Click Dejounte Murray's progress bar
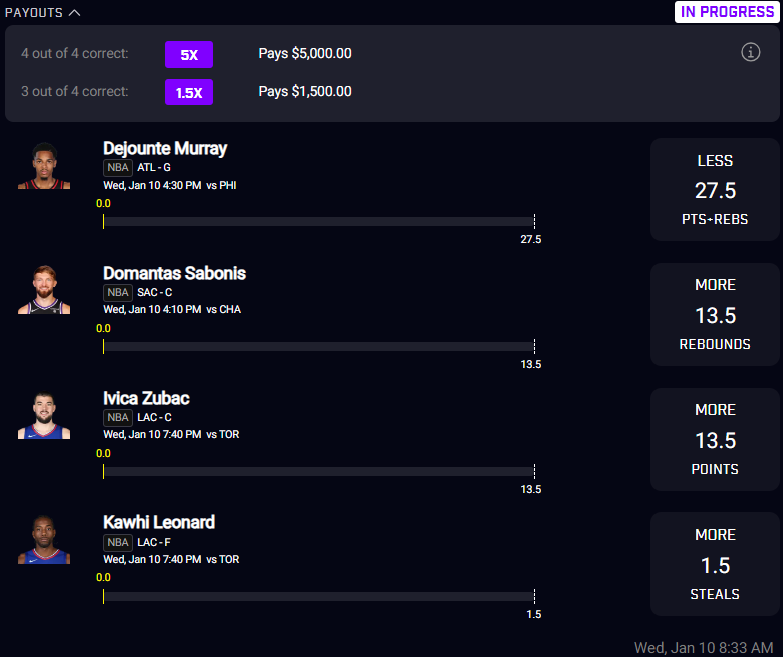This screenshot has width=783, height=657. tap(319, 222)
